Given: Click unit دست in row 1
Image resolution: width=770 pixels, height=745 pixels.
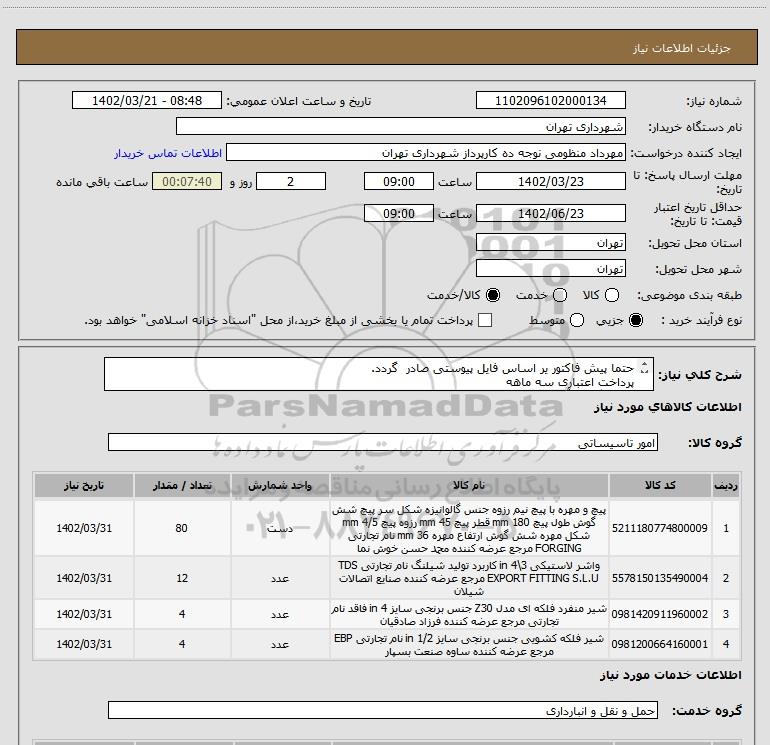Looking at the screenshot, I should [x=280, y=528].
